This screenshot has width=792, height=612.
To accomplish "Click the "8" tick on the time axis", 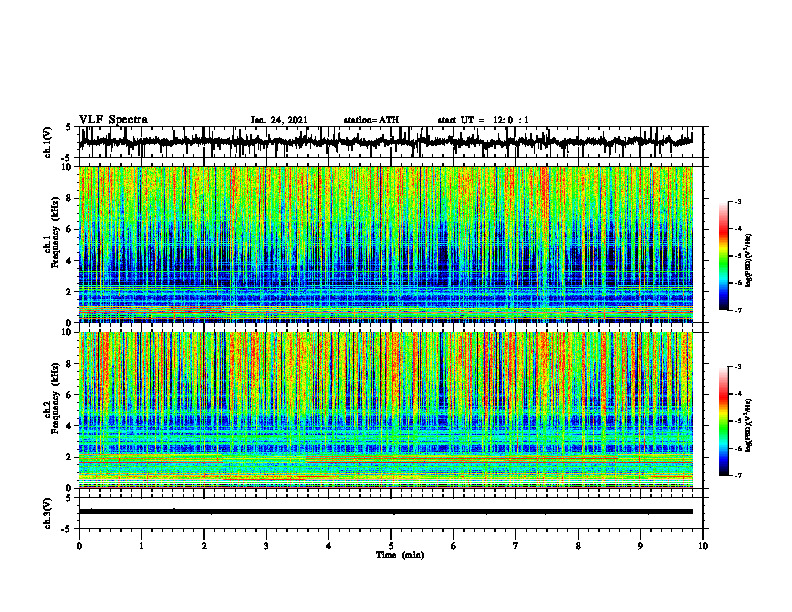I will [578, 546].
